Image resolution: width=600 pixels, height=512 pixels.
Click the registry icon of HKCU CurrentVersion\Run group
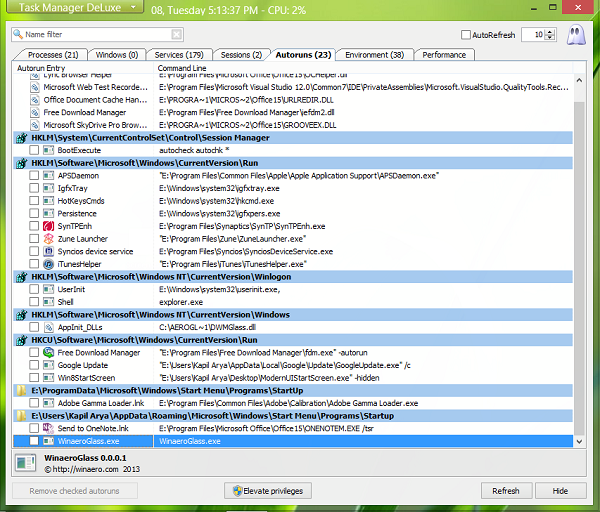pyautogui.click(x=21, y=340)
